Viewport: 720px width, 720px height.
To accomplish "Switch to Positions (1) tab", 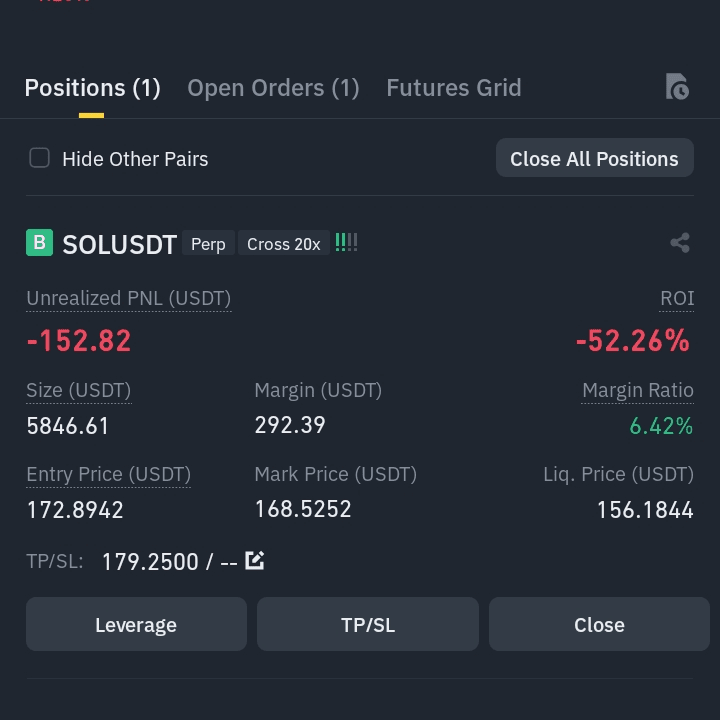I will click(x=92, y=88).
